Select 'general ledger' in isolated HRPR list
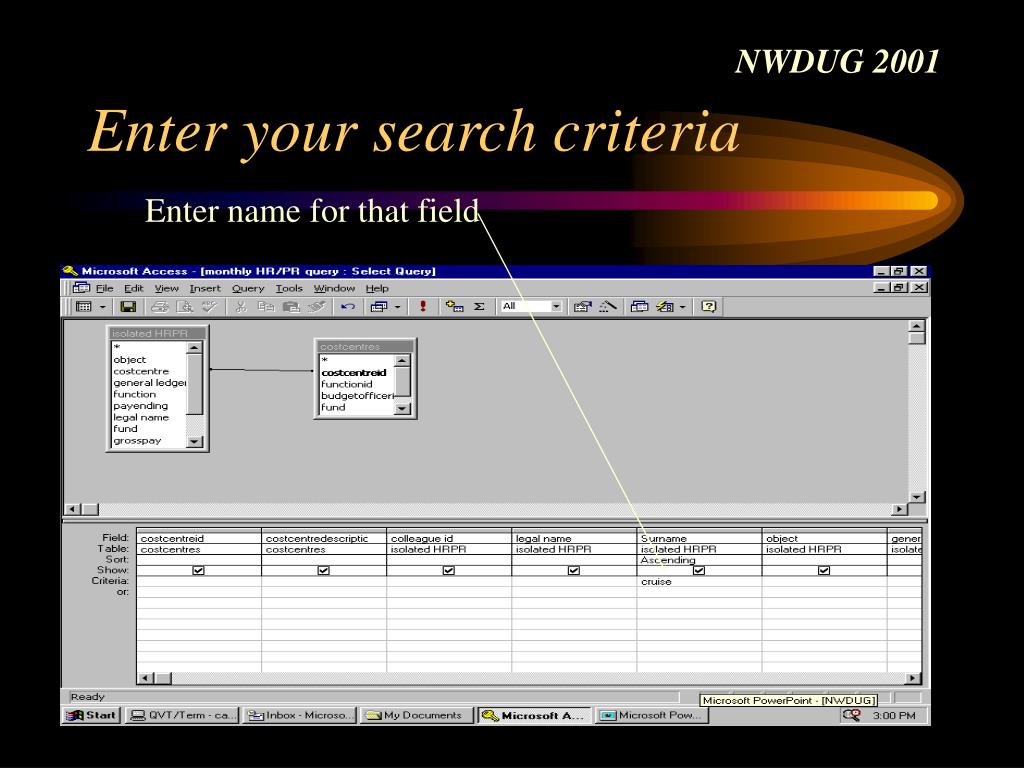 [150, 383]
